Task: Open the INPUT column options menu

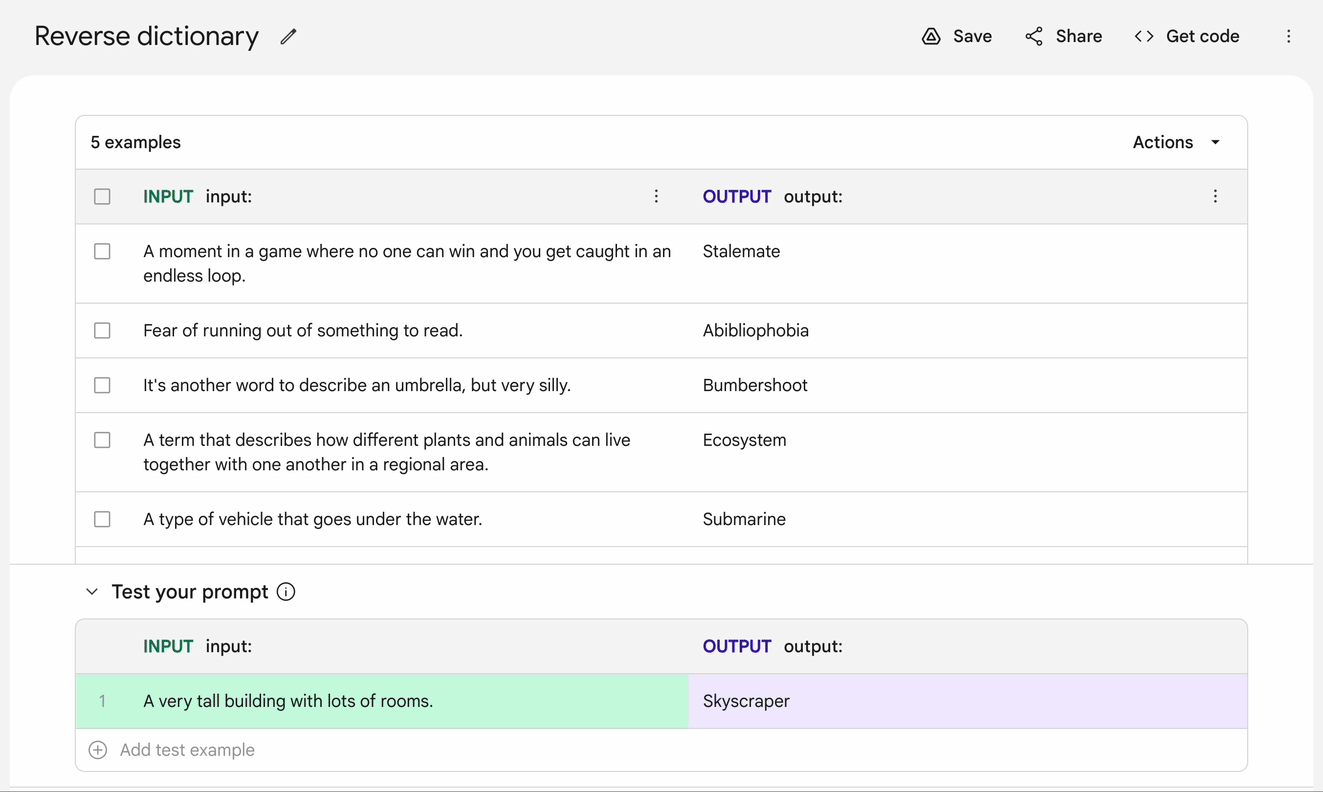Action: (x=656, y=197)
